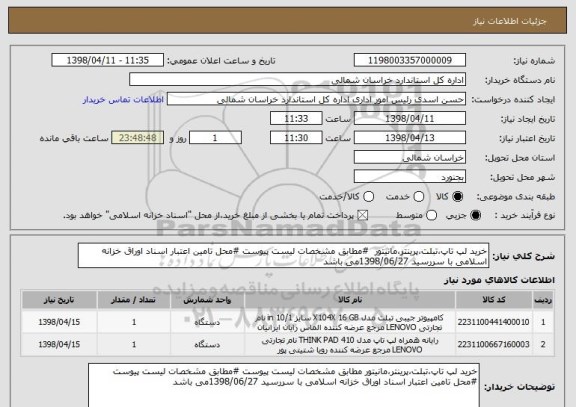The width and height of the screenshot is (576, 407).
Task: Click quantity 1 in the laptop row
Action: point(134,345)
